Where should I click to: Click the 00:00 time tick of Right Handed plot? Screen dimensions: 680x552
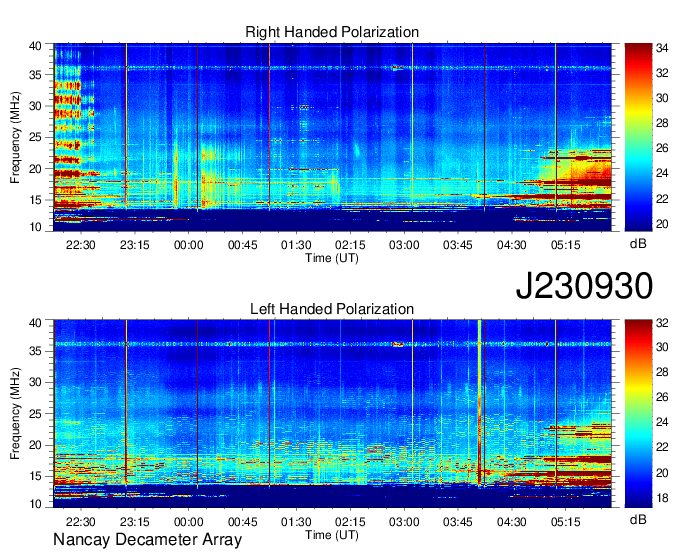pyautogui.click(x=188, y=245)
